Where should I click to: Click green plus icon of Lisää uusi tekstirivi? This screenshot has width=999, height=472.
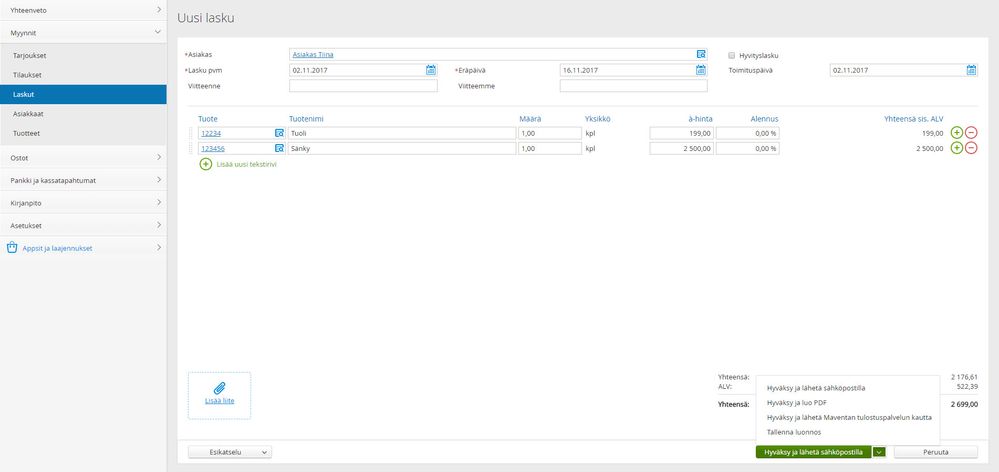(x=206, y=164)
